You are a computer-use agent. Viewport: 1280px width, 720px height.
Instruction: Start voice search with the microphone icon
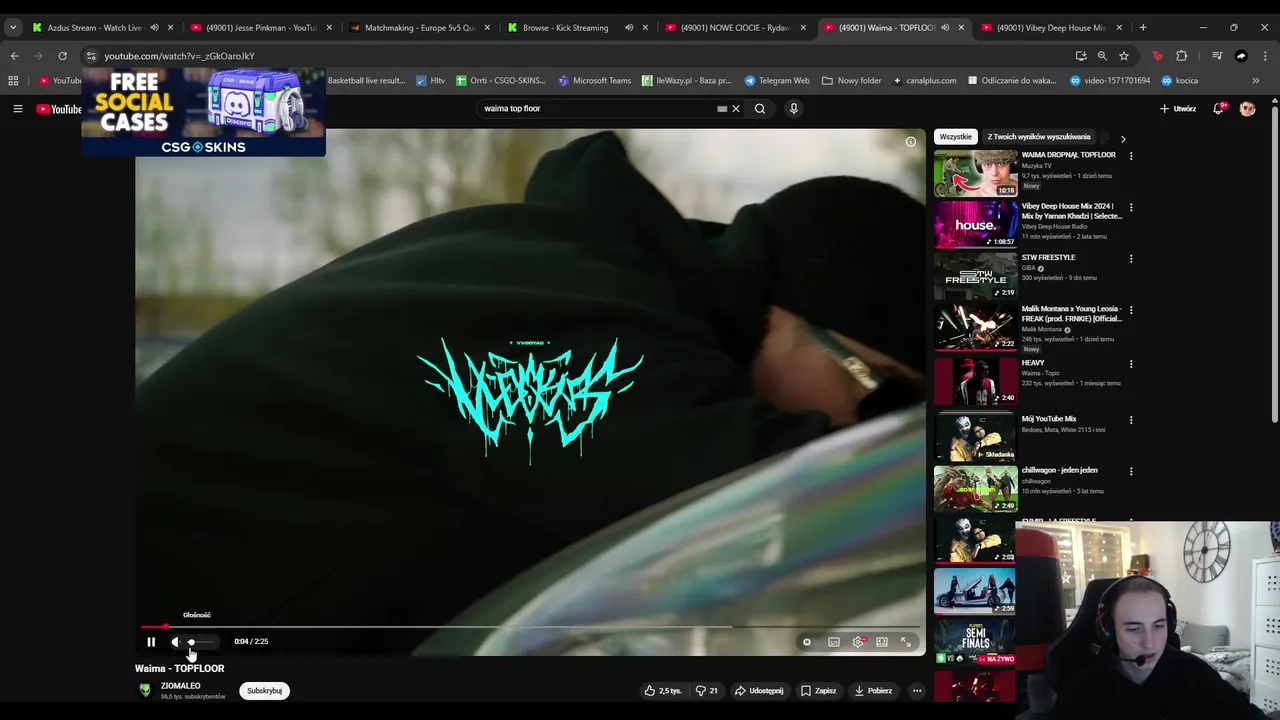pos(793,108)
